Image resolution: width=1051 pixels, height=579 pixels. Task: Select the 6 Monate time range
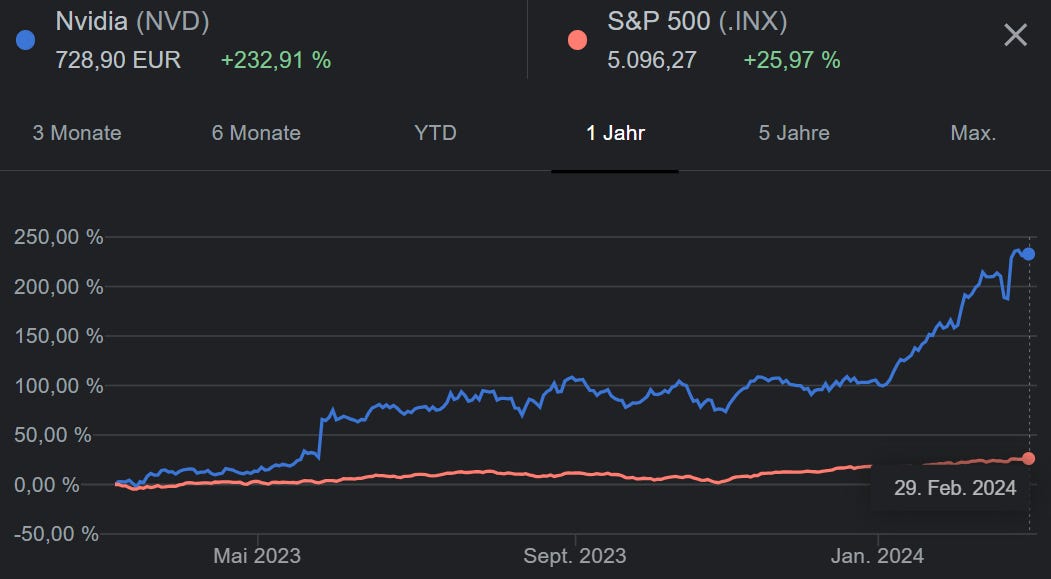[x=256, y=133]
